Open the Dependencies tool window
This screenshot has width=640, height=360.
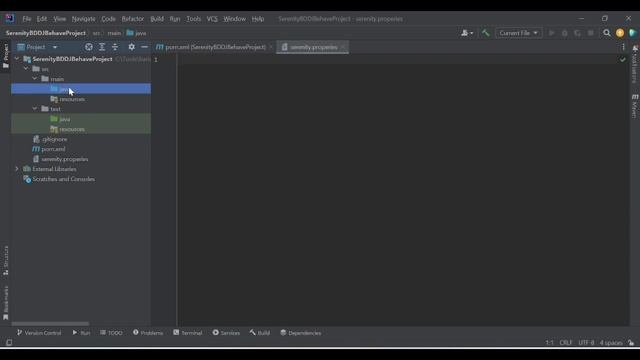pyautogui.click(x=300, y=333)
